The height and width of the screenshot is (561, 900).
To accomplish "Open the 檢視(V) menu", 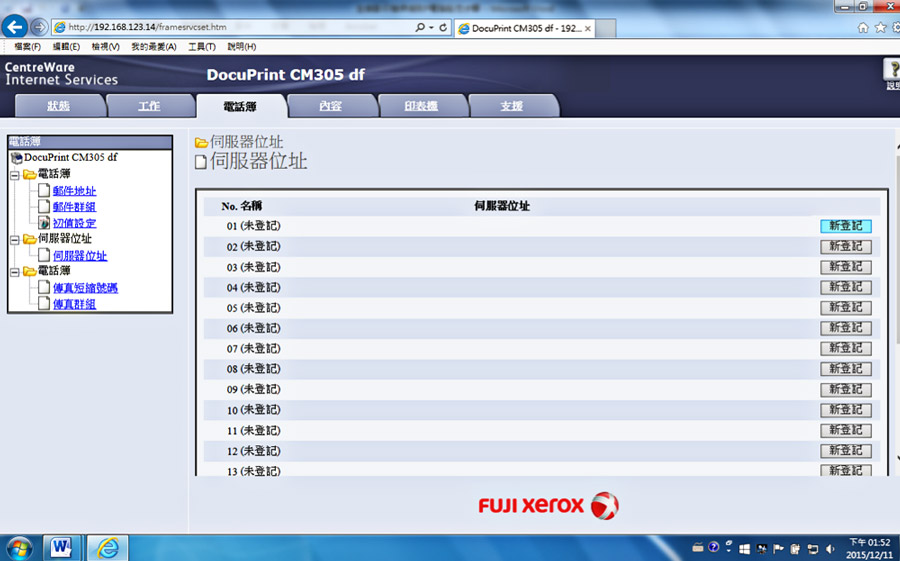I will click(106, 47).
